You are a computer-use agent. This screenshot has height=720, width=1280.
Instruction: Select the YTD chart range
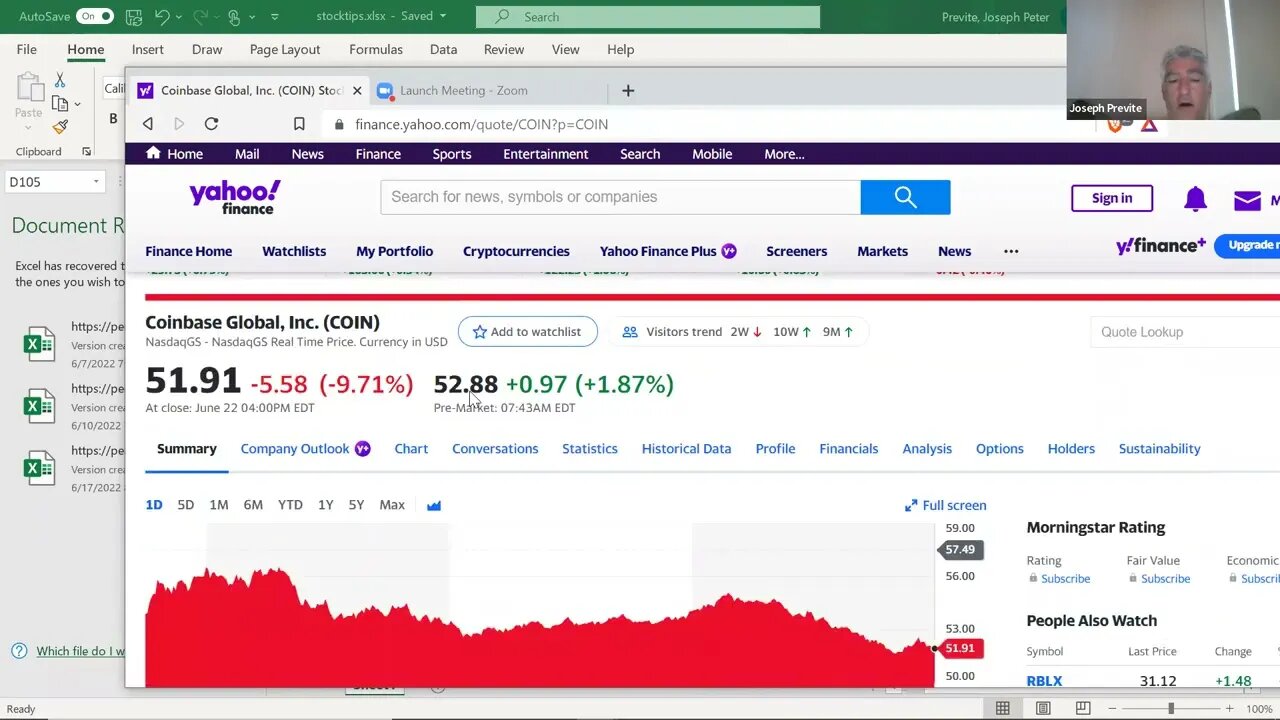(x=290, y=505)
